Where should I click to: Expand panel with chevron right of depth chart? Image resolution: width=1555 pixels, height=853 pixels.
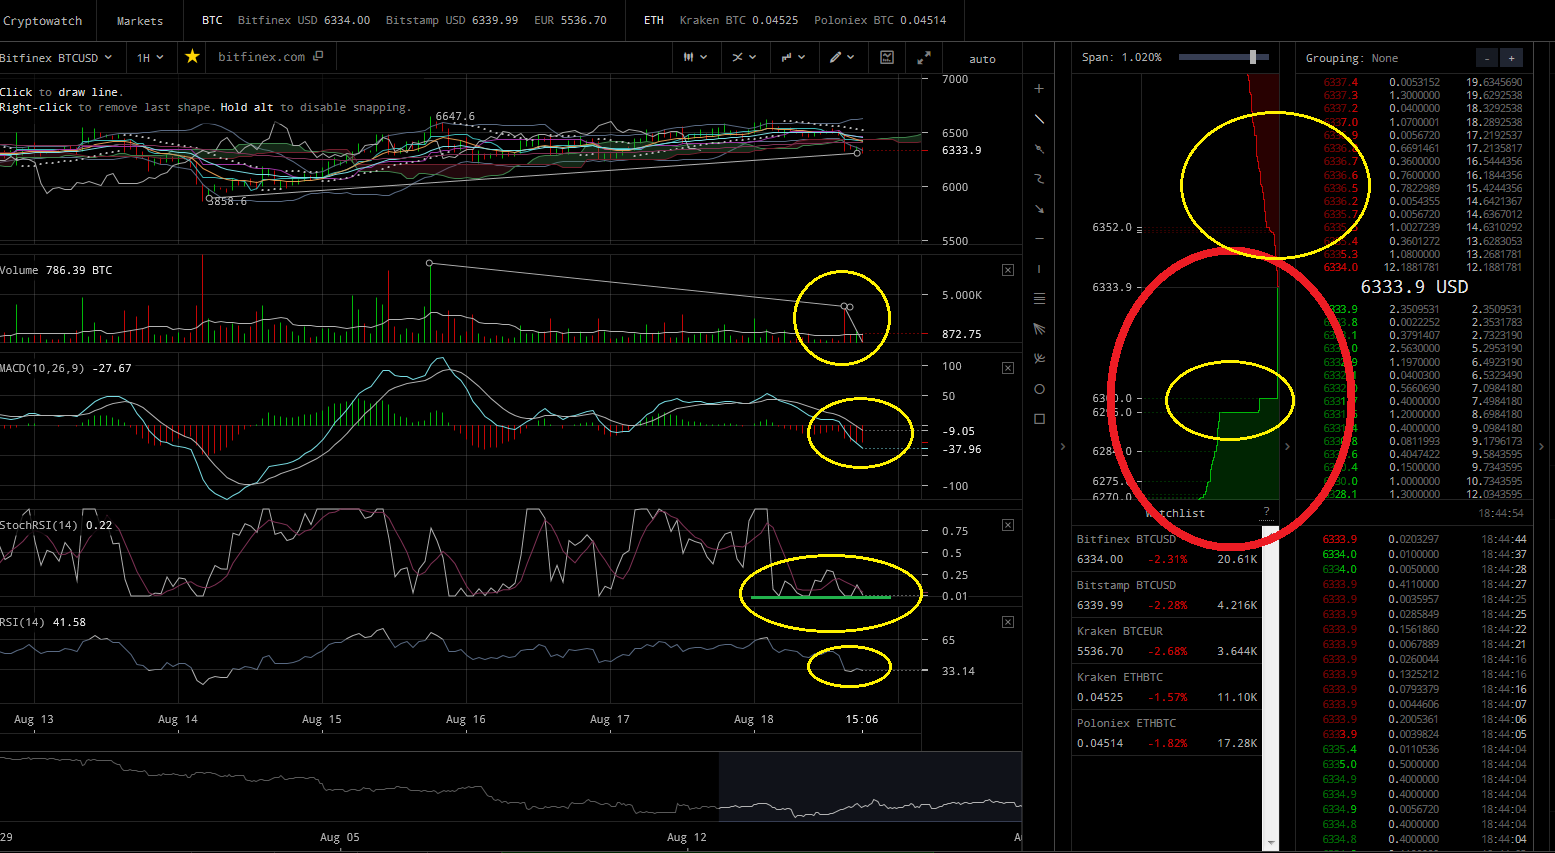click(x=1287, y=446)
